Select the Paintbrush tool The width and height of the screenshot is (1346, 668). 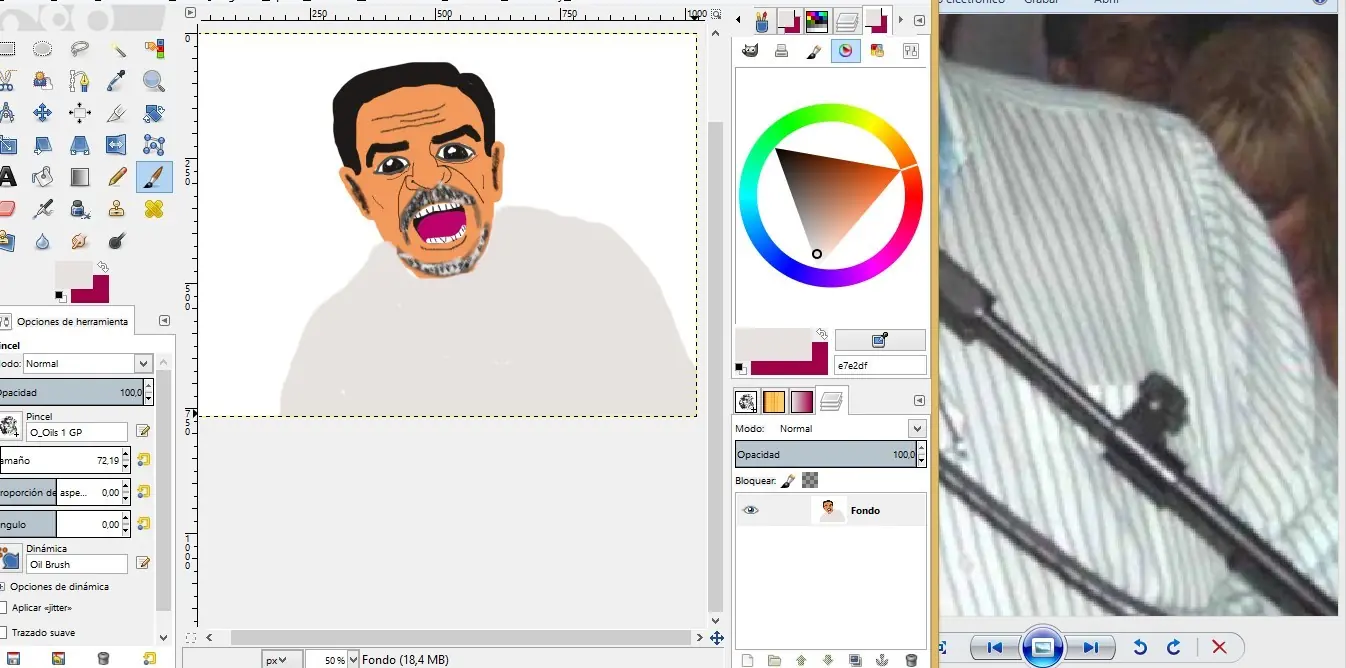[x=154, y=177]
